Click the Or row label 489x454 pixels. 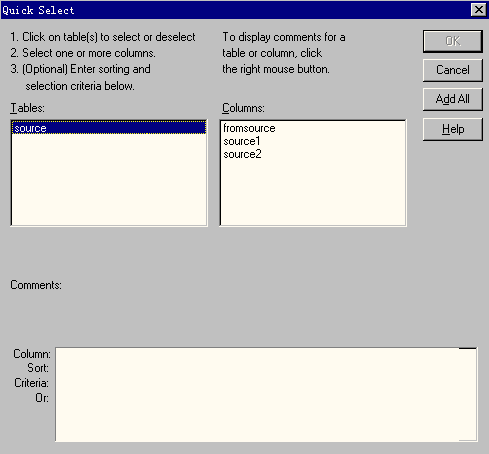coord(42,398)
